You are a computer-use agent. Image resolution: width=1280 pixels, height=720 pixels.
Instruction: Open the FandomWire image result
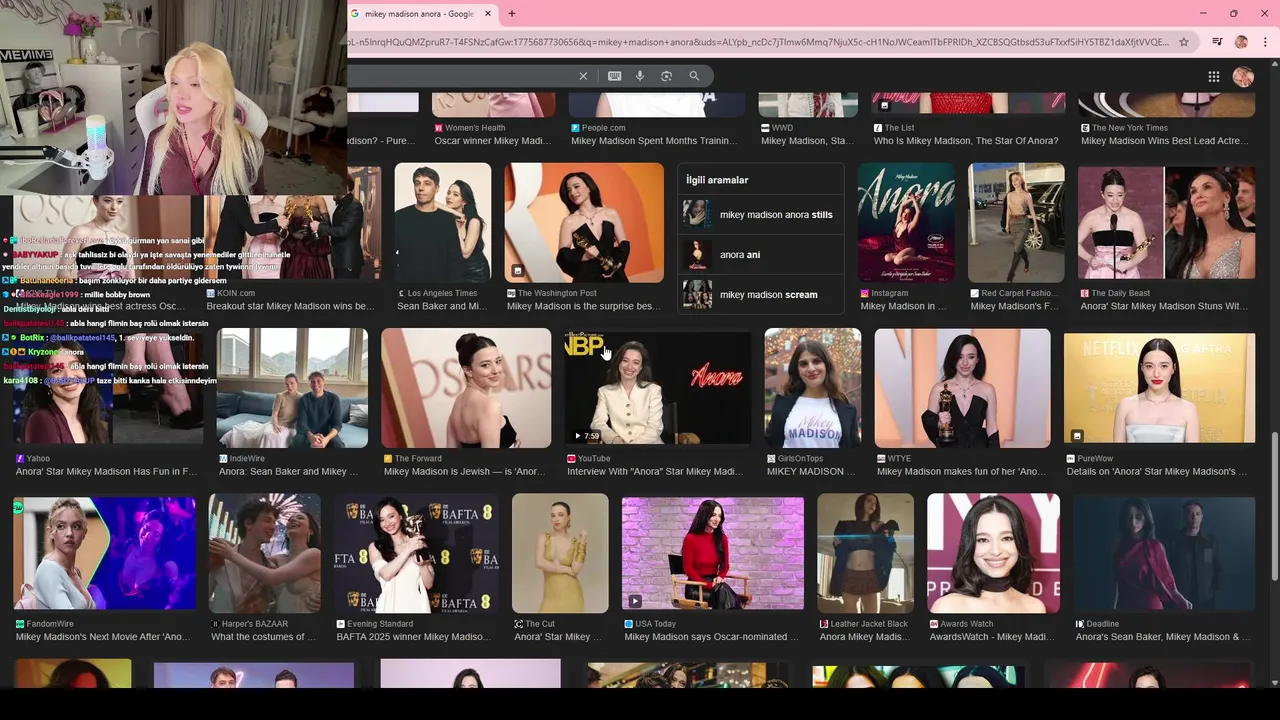(x=105, y=553)
